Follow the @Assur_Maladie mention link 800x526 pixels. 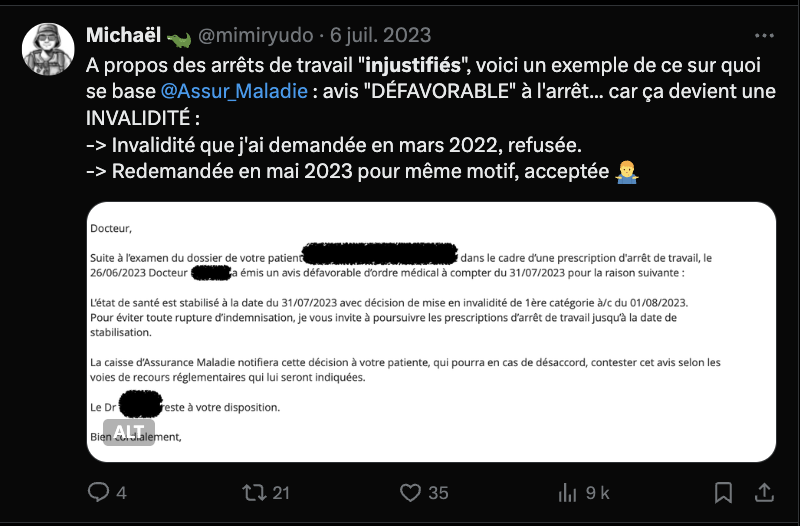coord(234,91)
